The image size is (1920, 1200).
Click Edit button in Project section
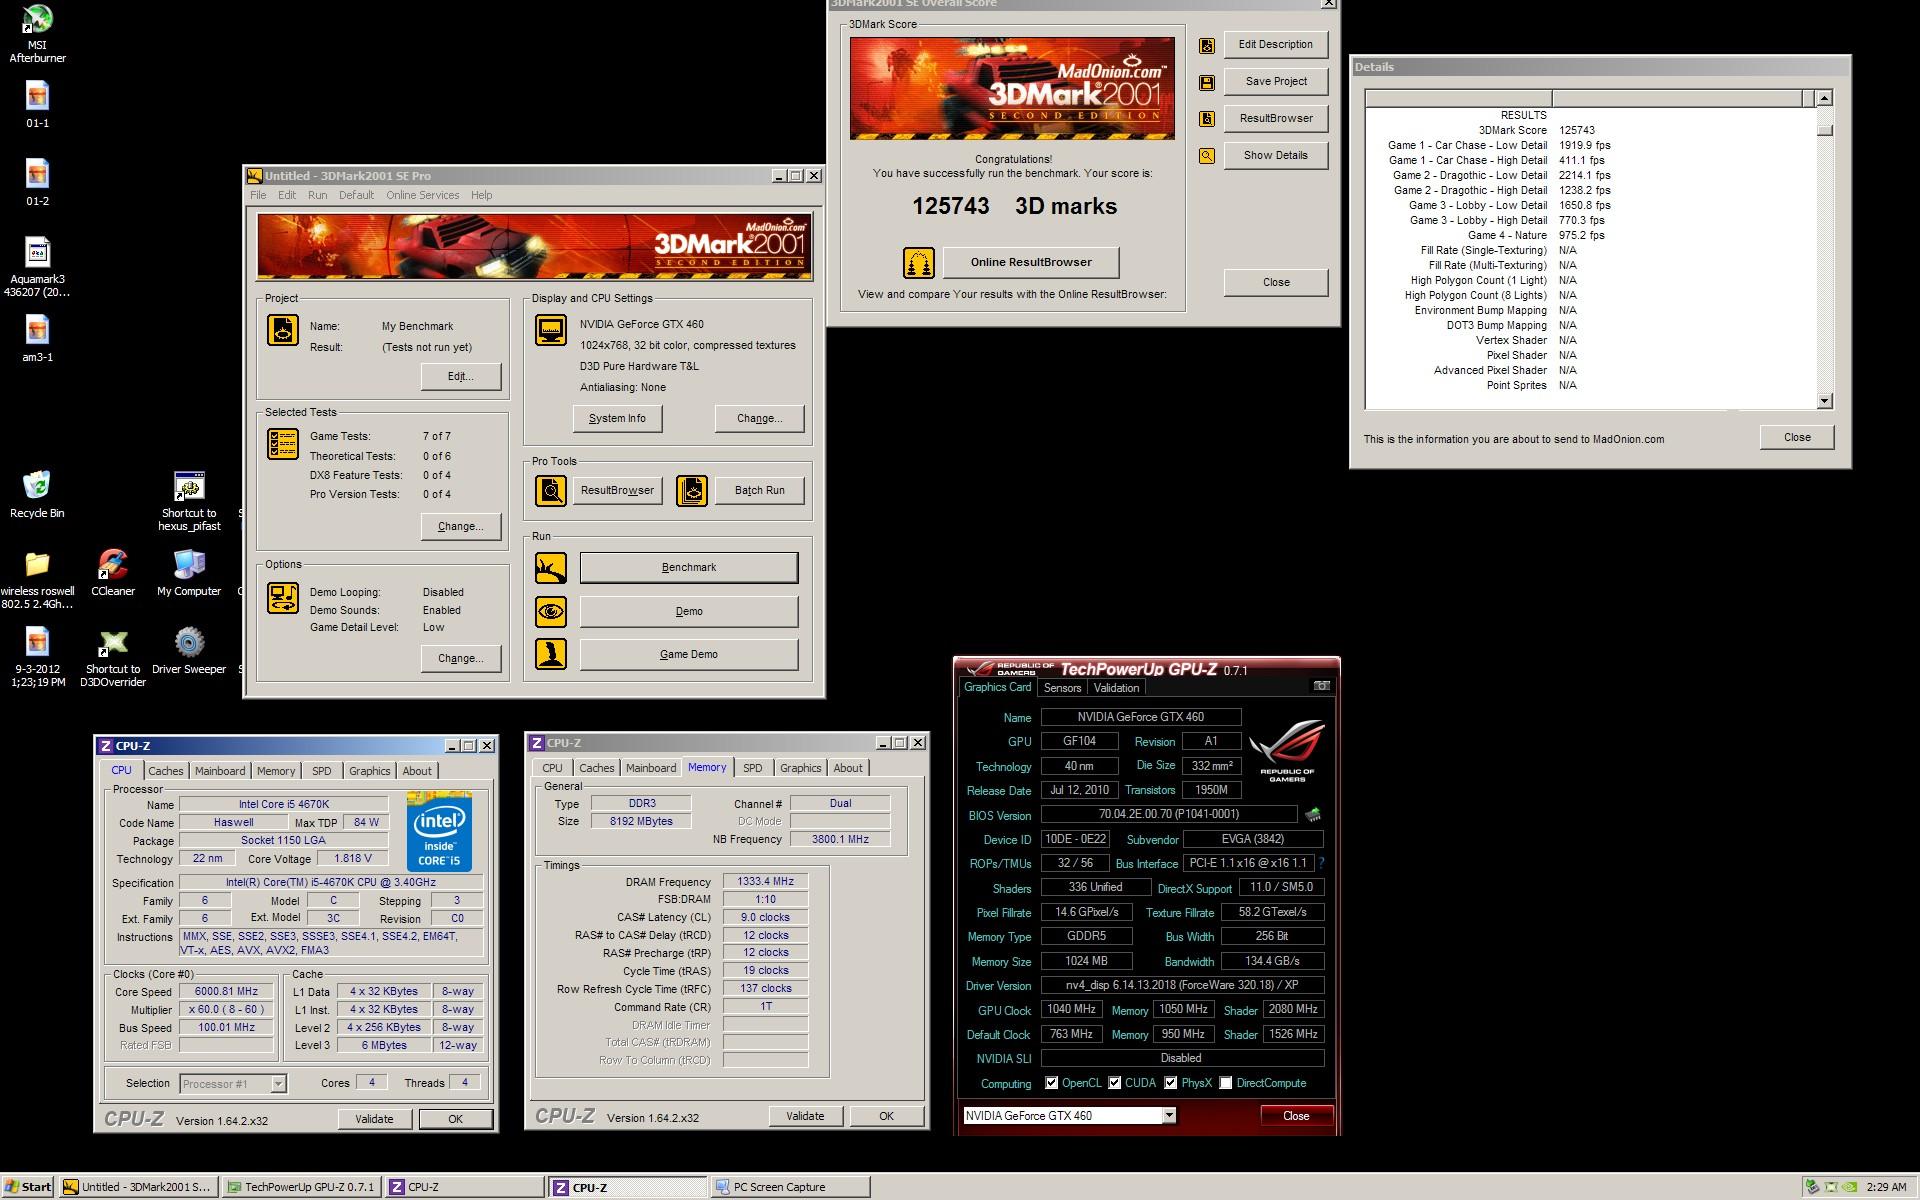coord(460,377)
